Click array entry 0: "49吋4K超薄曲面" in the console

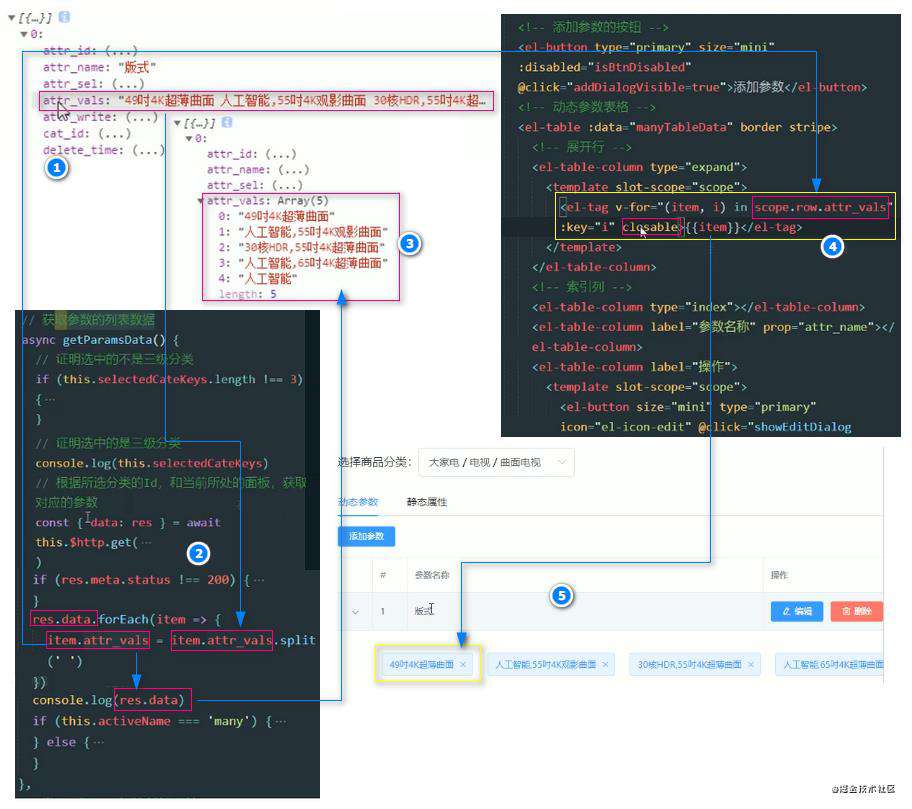click(277, 216)
